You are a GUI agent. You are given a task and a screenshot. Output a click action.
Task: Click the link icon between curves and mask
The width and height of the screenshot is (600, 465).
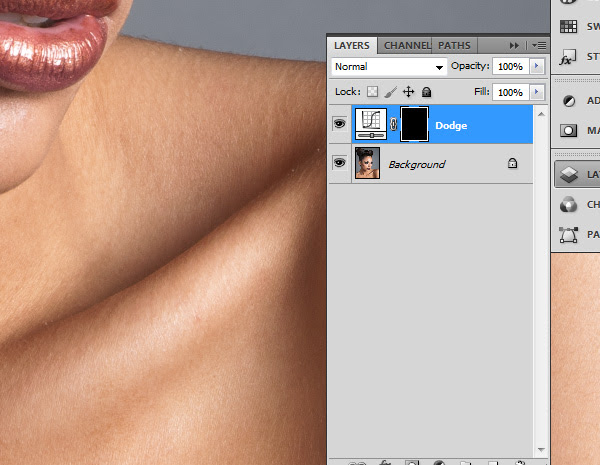pos(394,126)
